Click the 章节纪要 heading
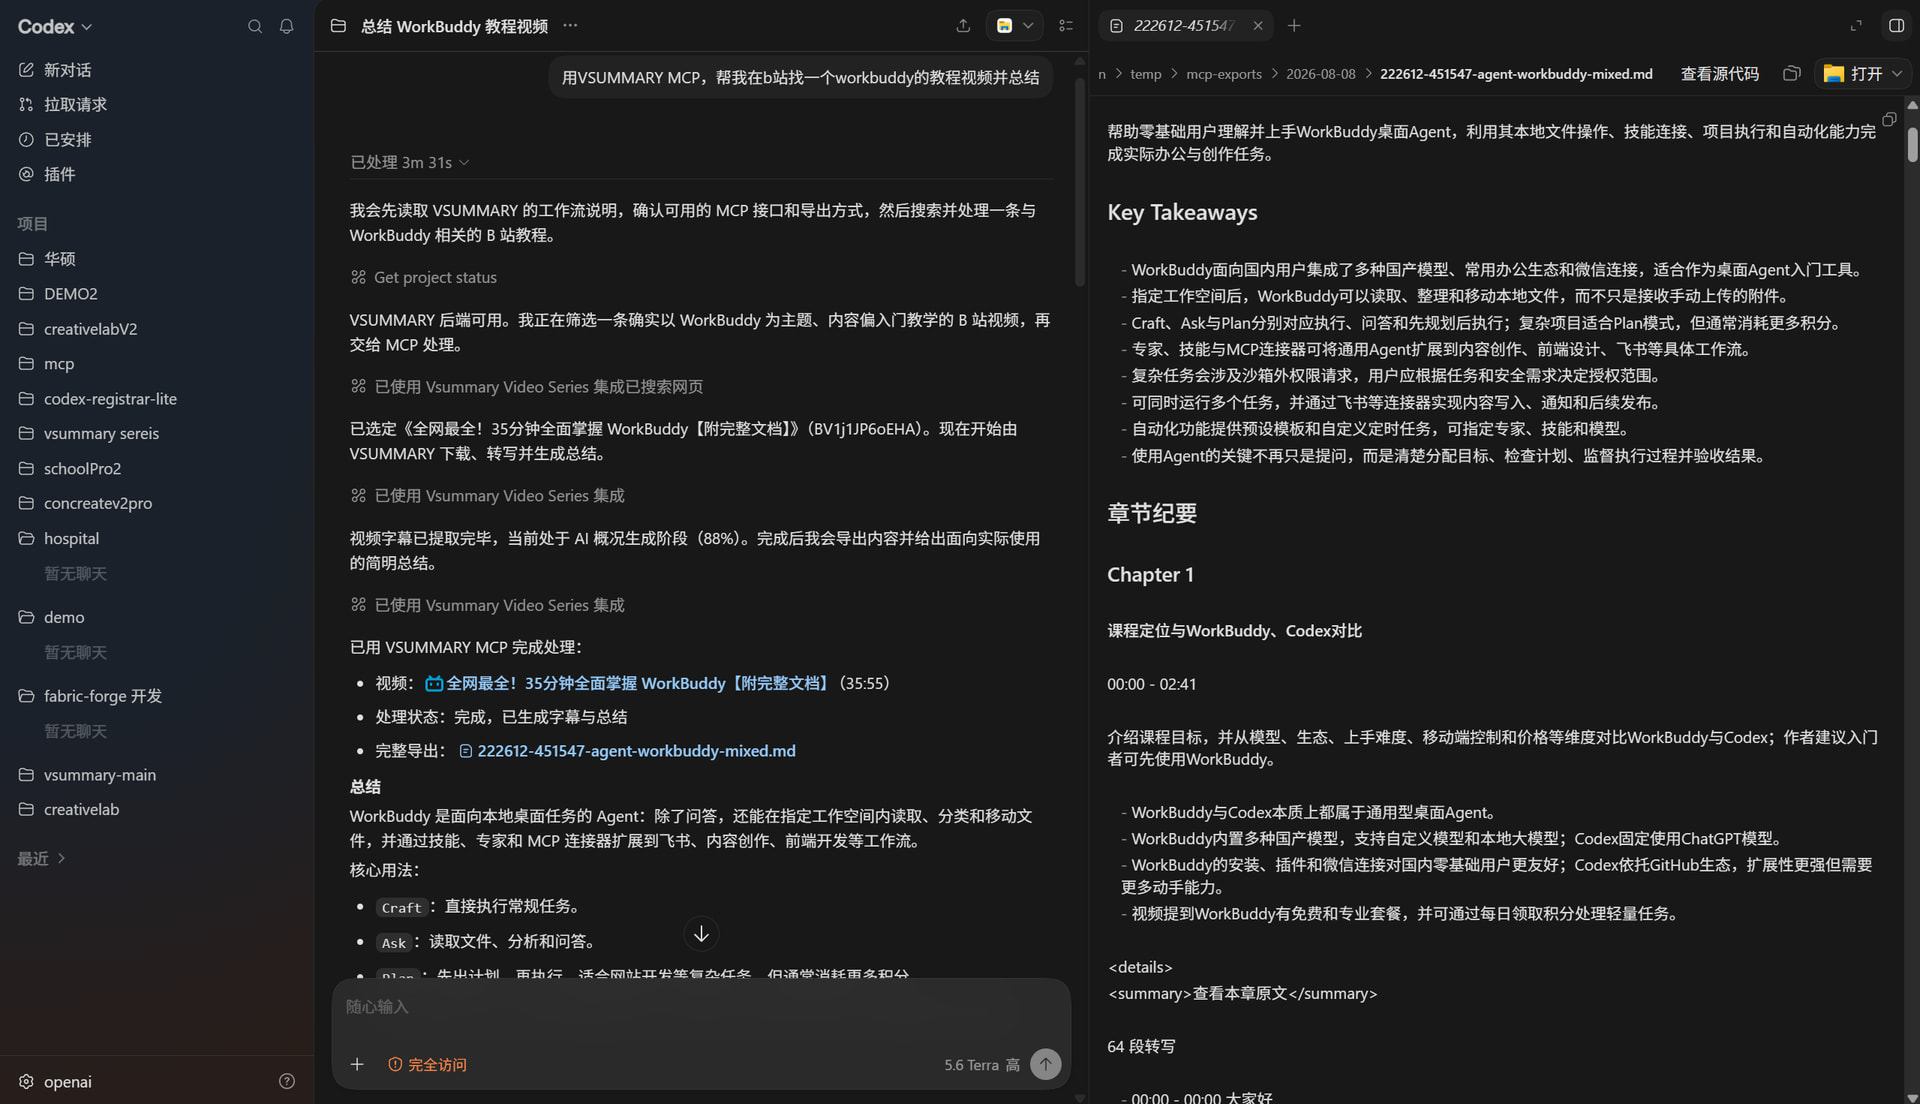 [x=1152, y=514]
